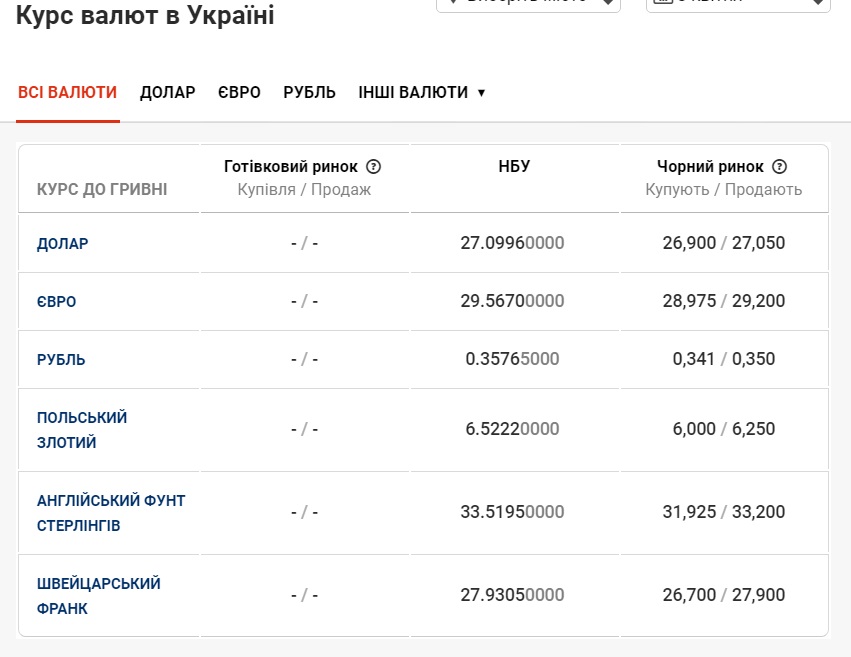This screenshot has height=657, width=851.
Task: Expand the ІНШІ ВАЛЮТИ menu
Action: tap(422, 92)
